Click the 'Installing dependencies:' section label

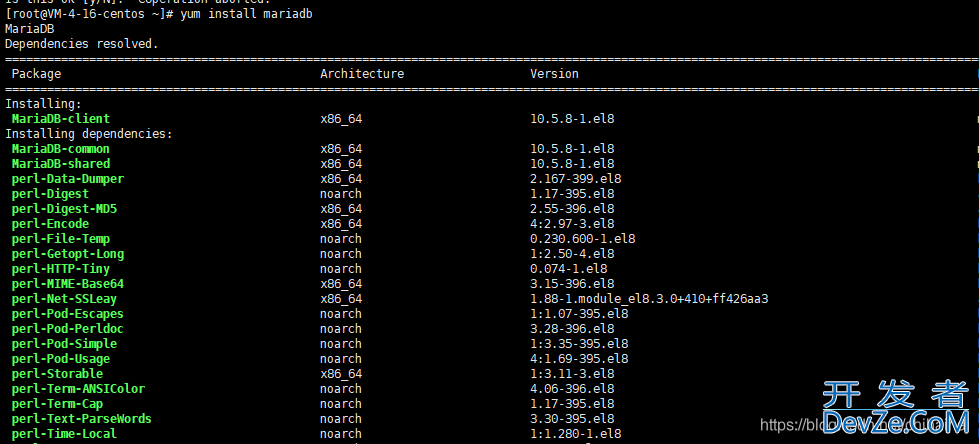[89, 134]
